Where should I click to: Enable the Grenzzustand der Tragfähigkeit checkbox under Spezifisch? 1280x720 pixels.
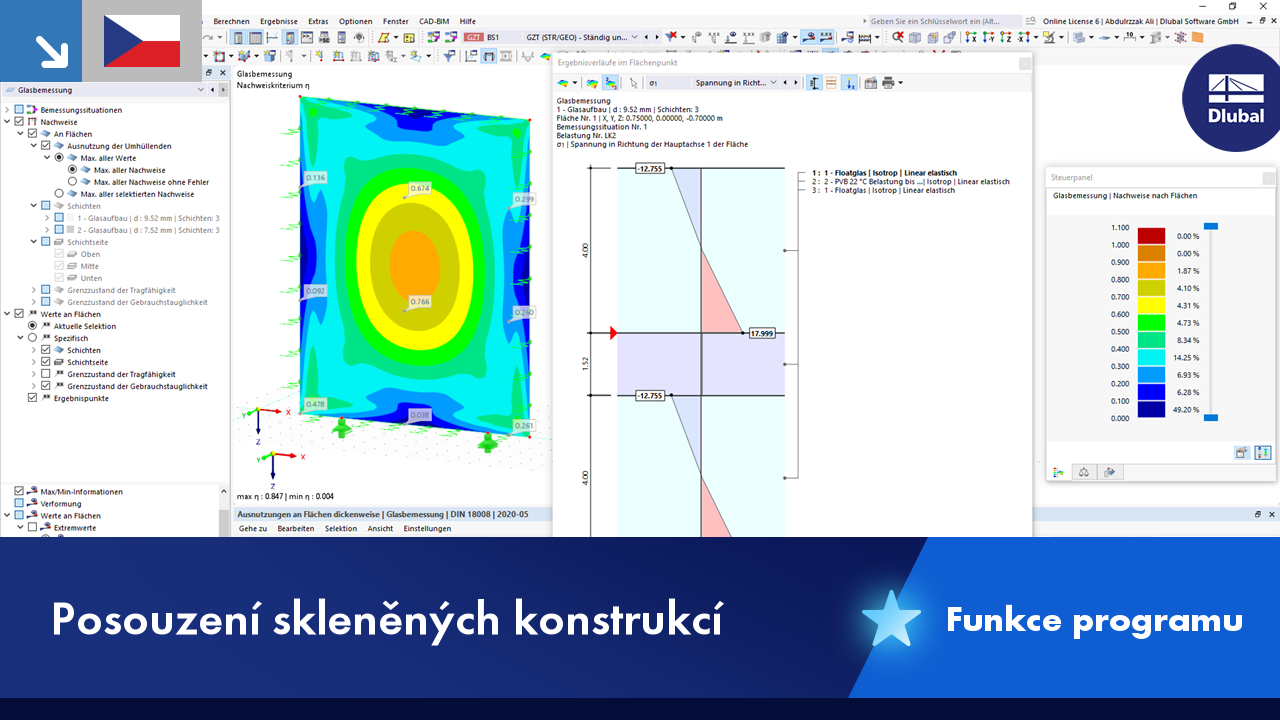45,374
